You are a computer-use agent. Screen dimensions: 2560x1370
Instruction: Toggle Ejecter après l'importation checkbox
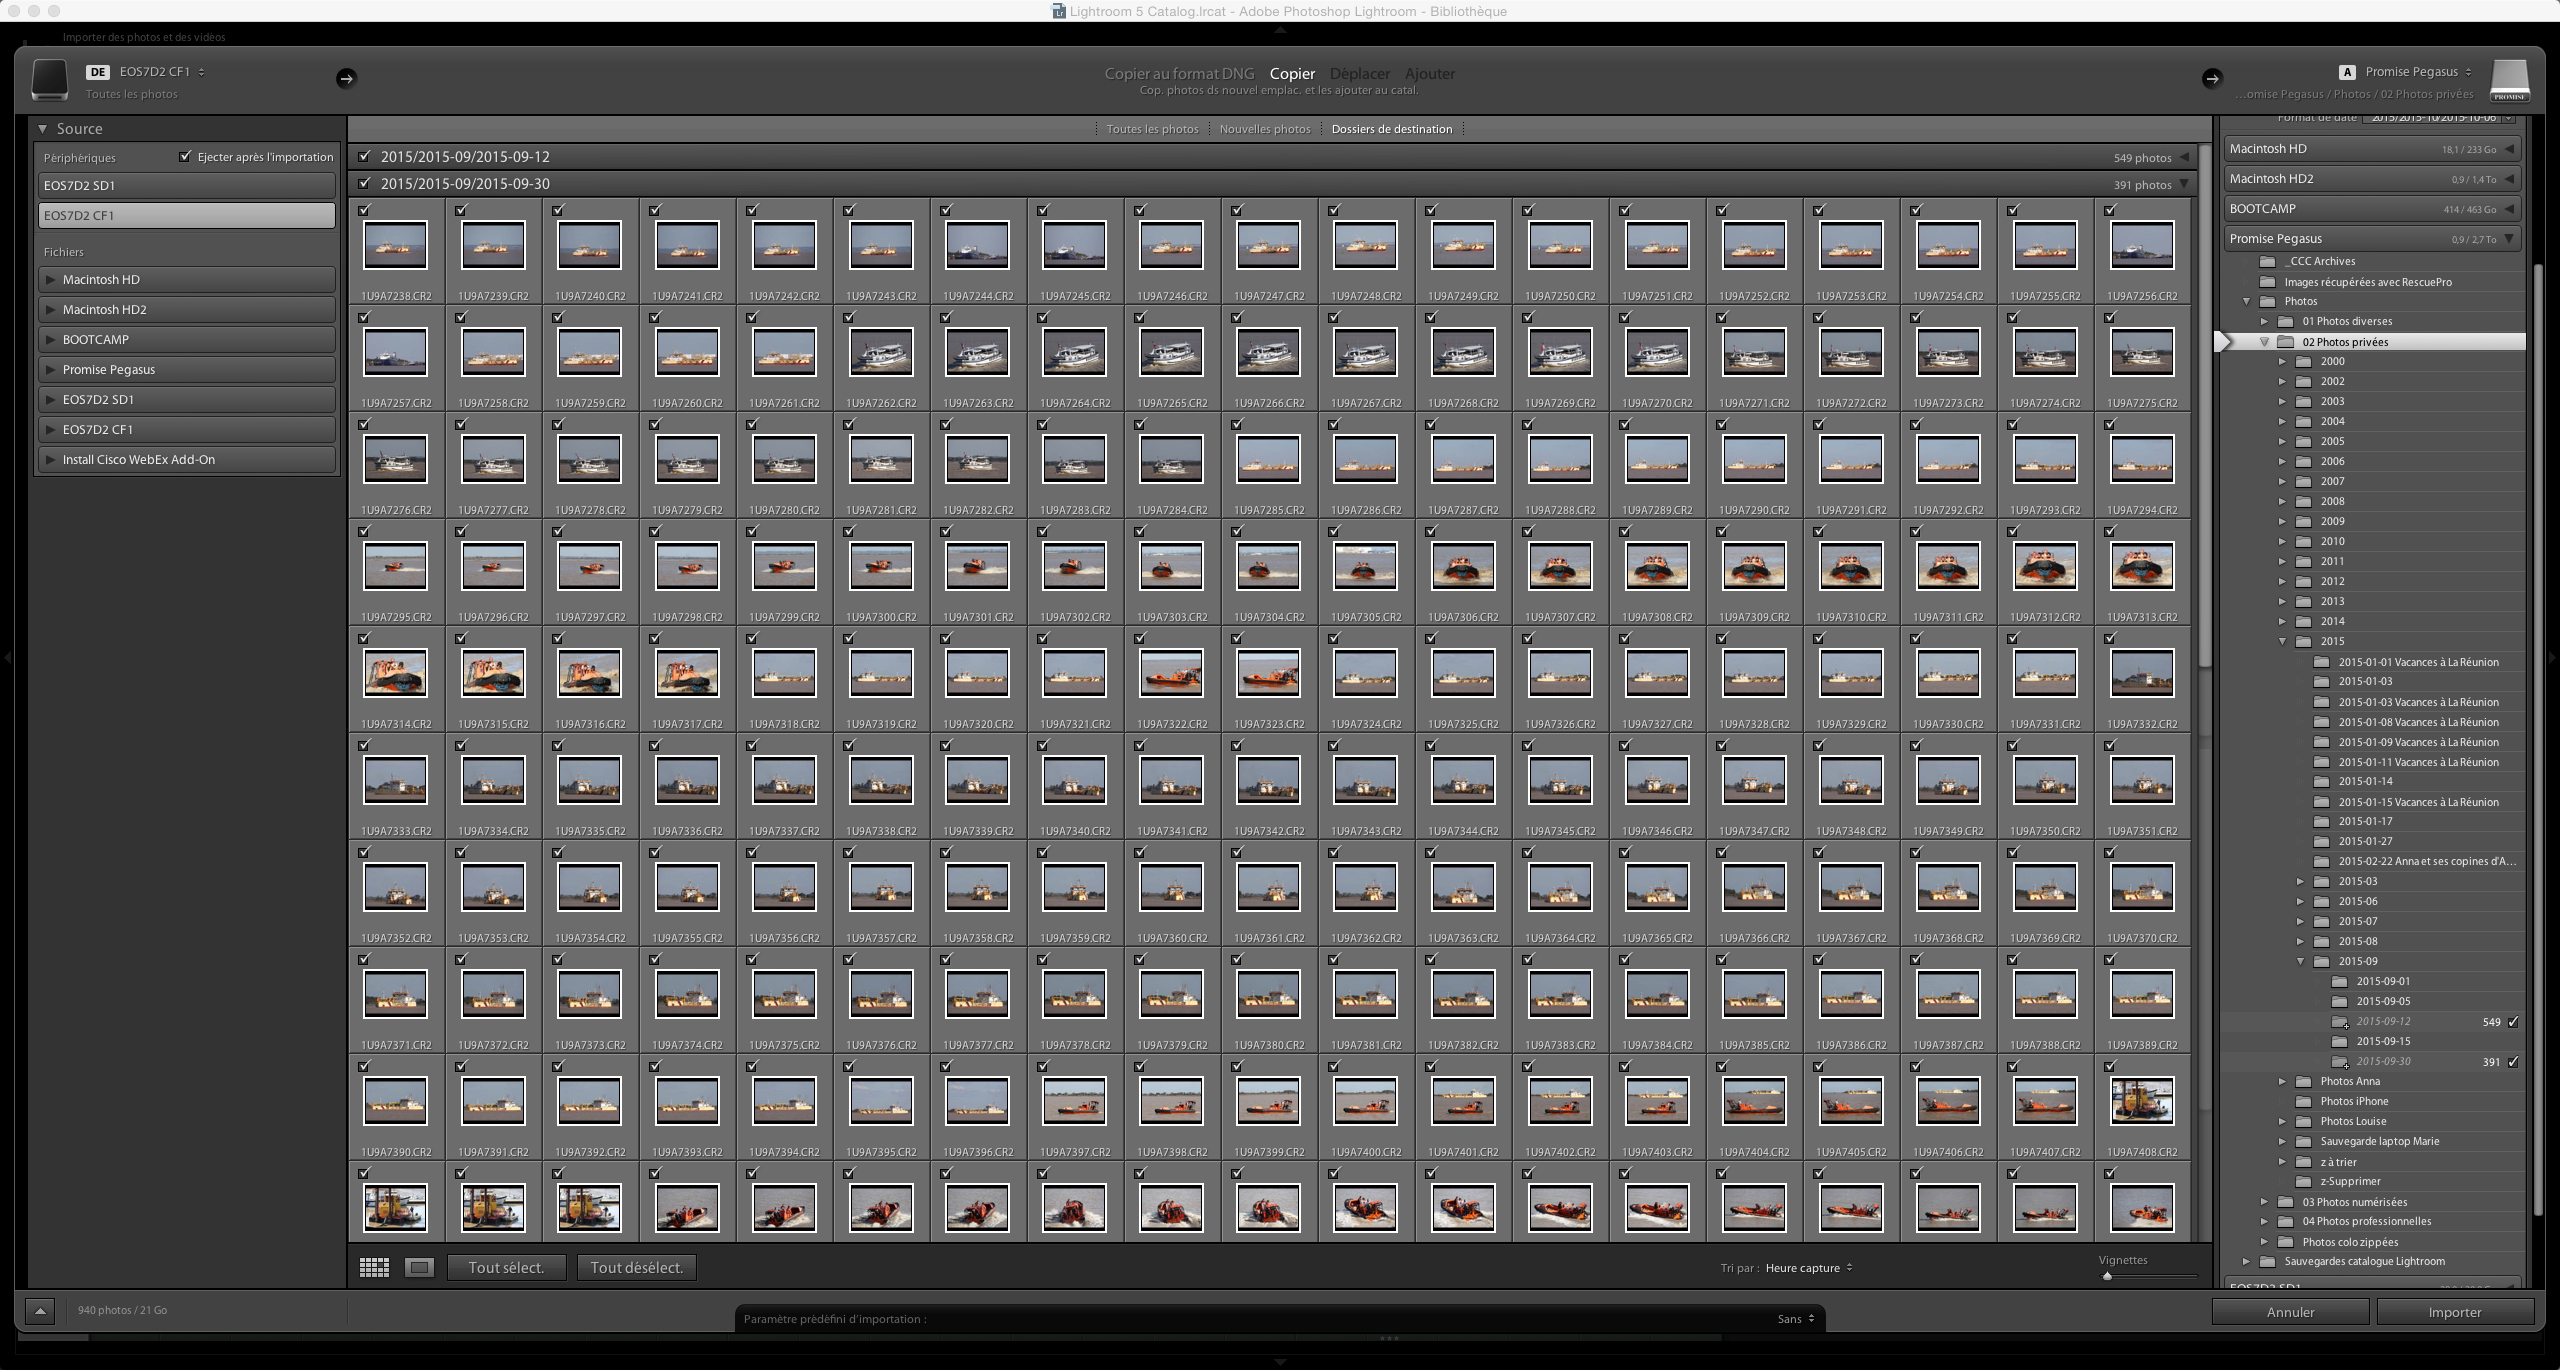(x=185, y=156)
